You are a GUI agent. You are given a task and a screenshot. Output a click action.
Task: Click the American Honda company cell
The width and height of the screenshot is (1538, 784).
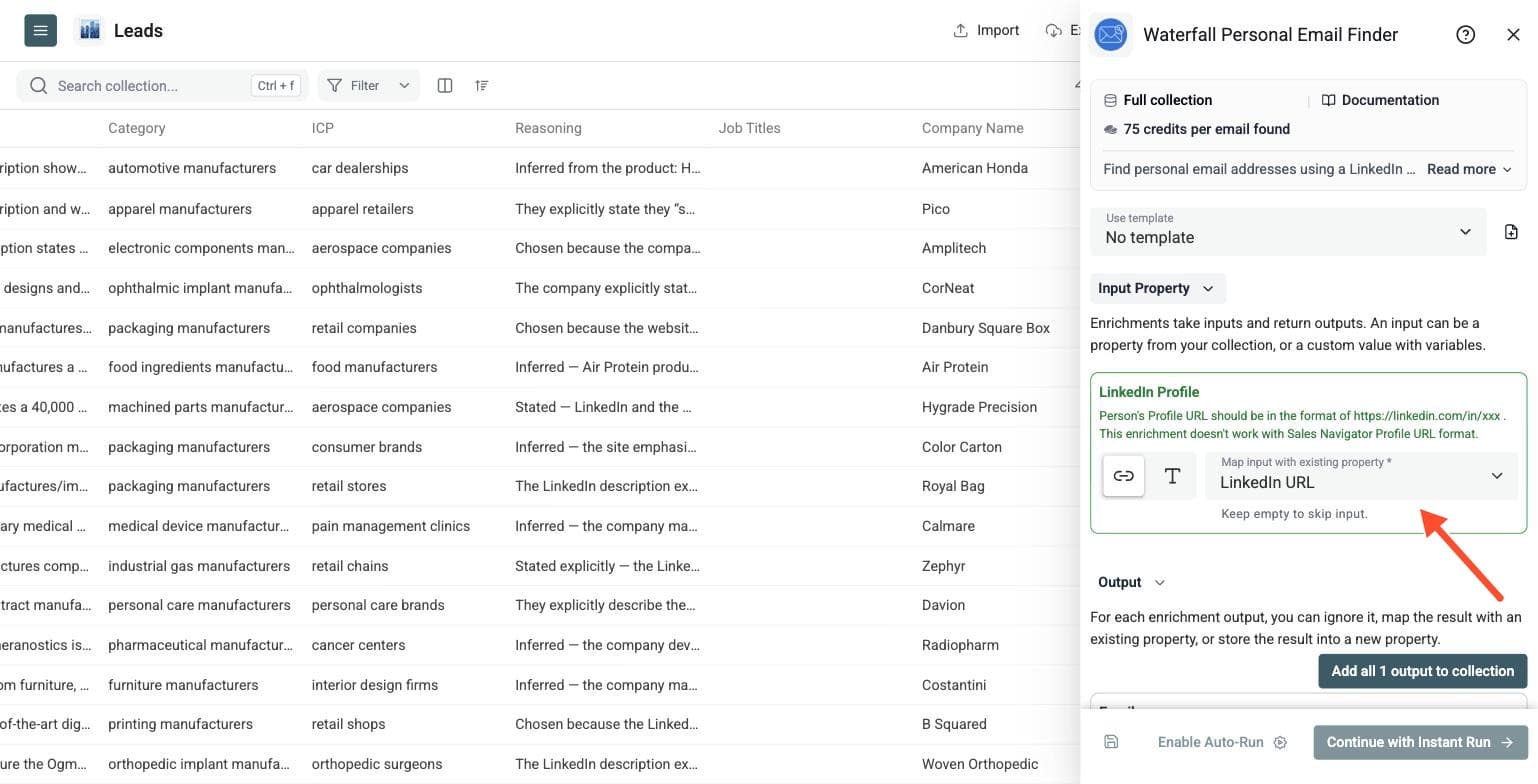pyautogui.click(x=975, y=168)
